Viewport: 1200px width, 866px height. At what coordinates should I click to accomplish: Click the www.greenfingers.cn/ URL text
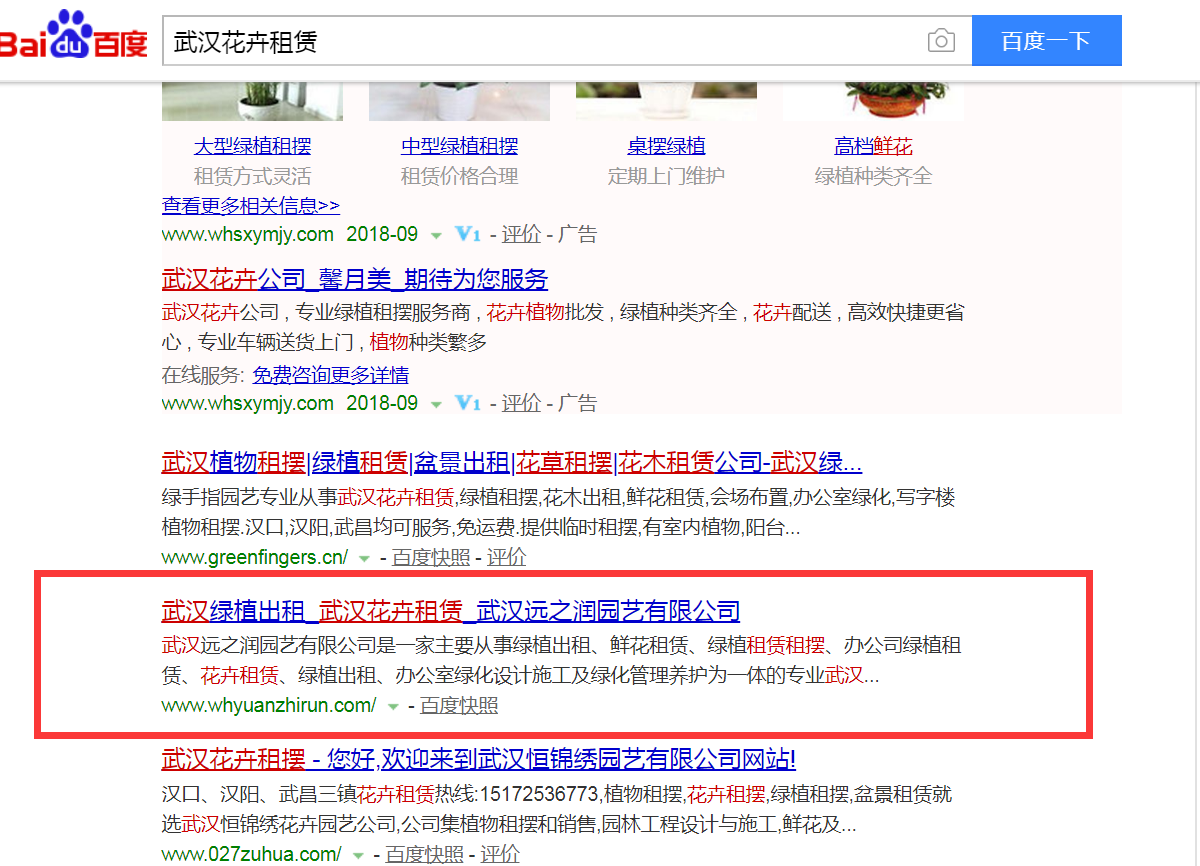pos(255,557)
